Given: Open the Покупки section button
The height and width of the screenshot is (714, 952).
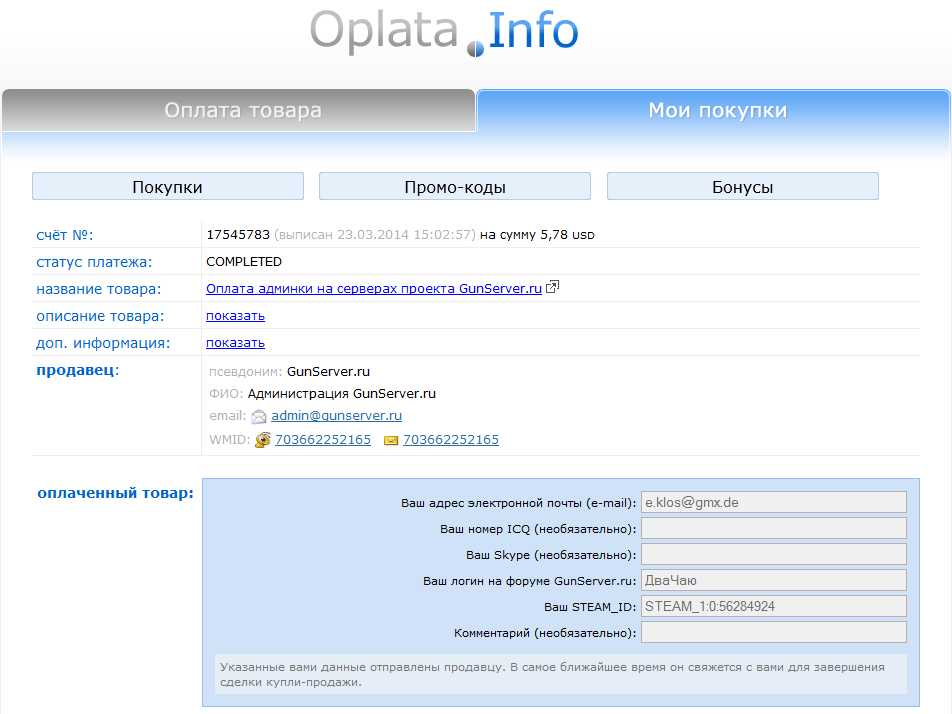Looking at the screenshot, I should coord(168,187).
